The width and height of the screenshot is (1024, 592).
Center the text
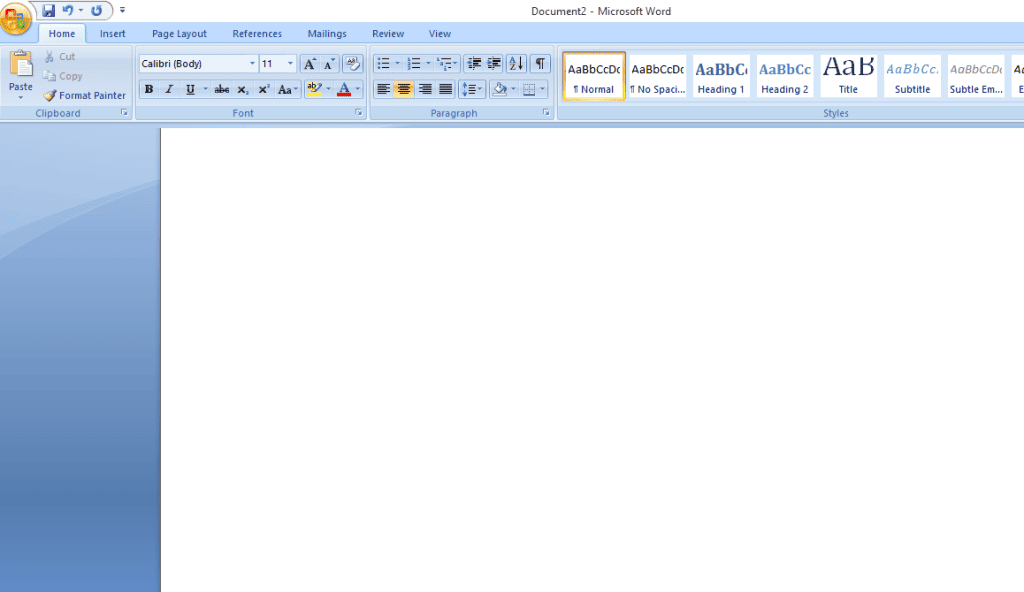coord(404,90)
